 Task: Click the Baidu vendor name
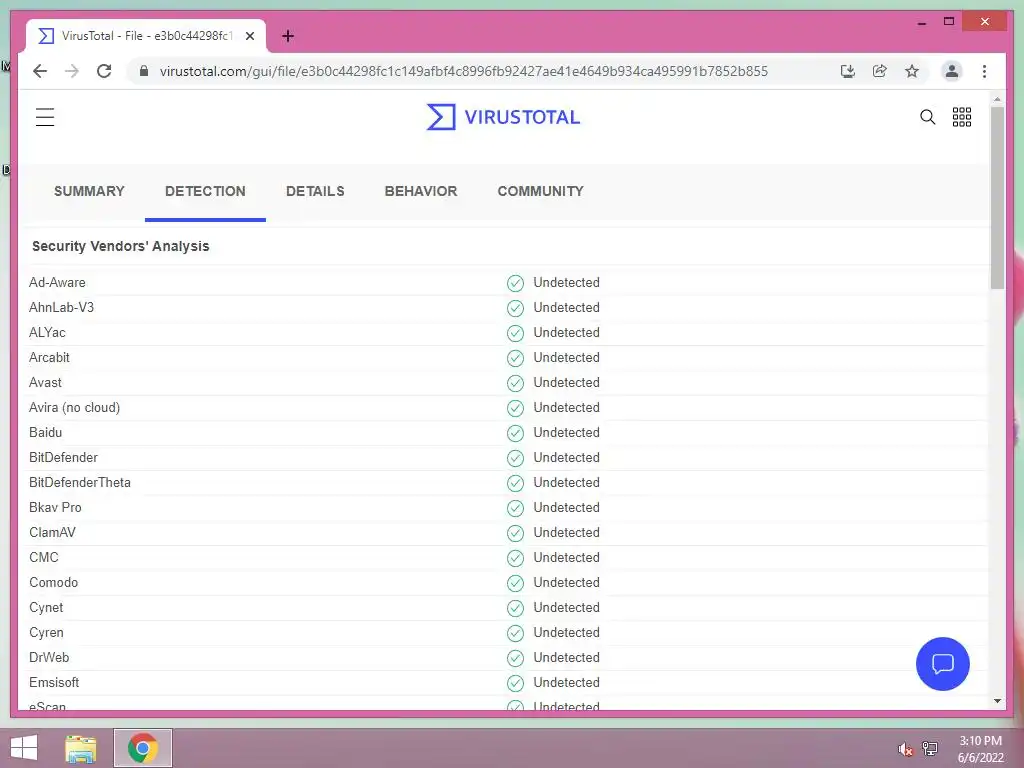[45, 432]
